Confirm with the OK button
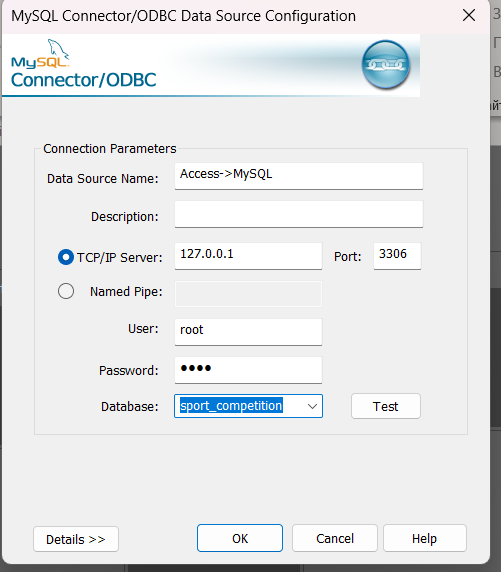This screenshot has width=501, height=572. click(x=240, y=538)
